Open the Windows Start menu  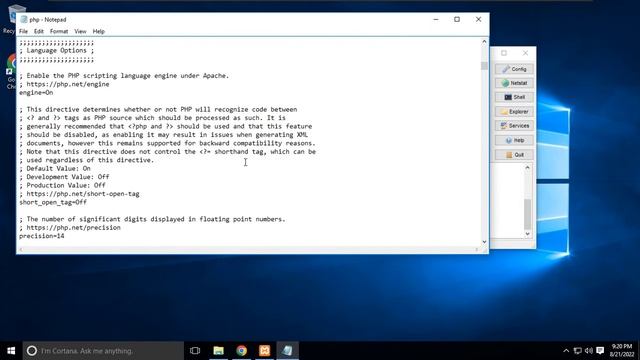click(x=11, y=351)
